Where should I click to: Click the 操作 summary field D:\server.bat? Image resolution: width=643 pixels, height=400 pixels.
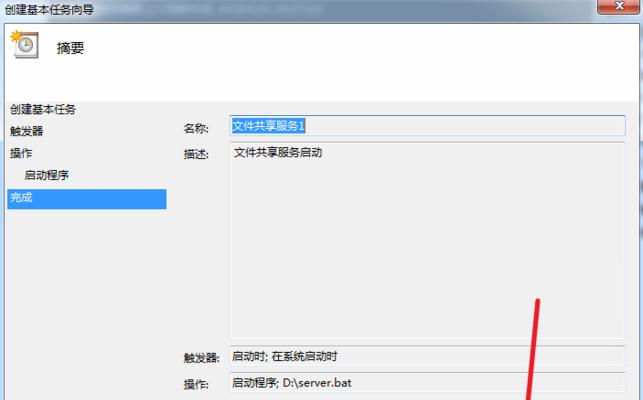point(427,383)
